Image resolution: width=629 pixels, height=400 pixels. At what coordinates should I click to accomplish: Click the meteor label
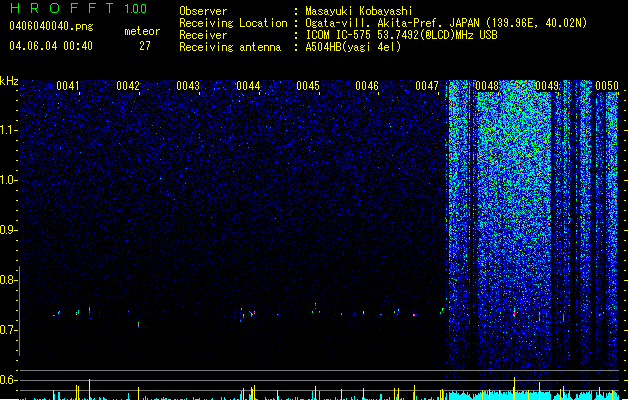[x=142, y=31]
